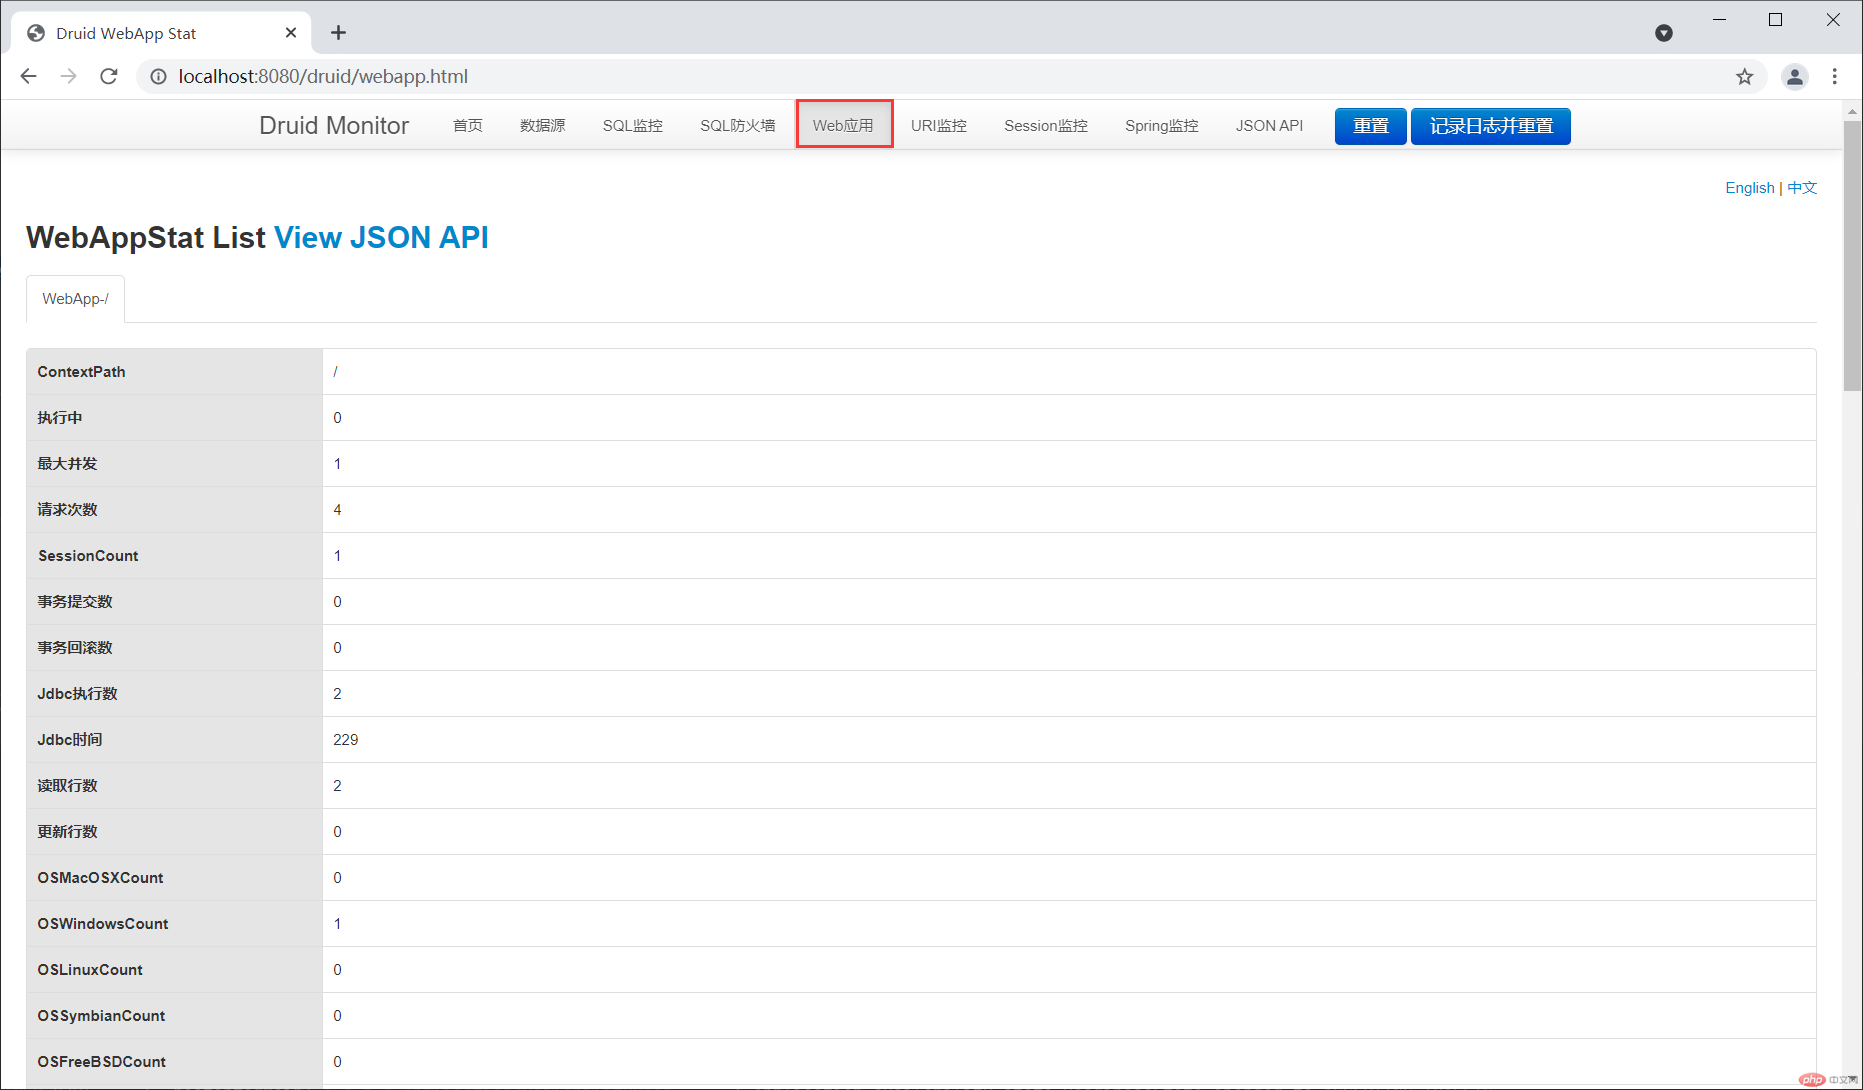Open the Chrome profile avatar icon
1863x1090 pixels.
(1794, 77)
